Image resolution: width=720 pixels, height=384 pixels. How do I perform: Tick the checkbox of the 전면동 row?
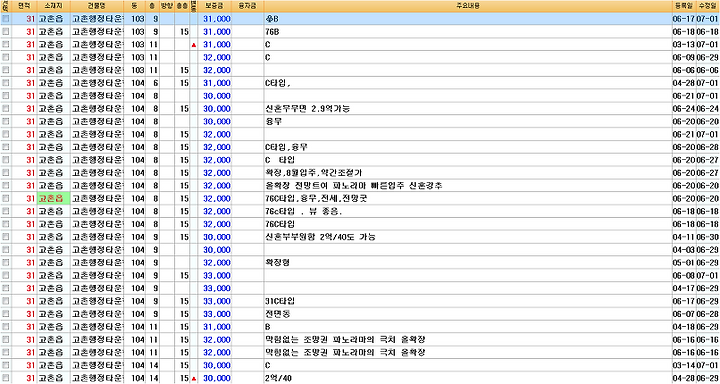tap(6, 315)
